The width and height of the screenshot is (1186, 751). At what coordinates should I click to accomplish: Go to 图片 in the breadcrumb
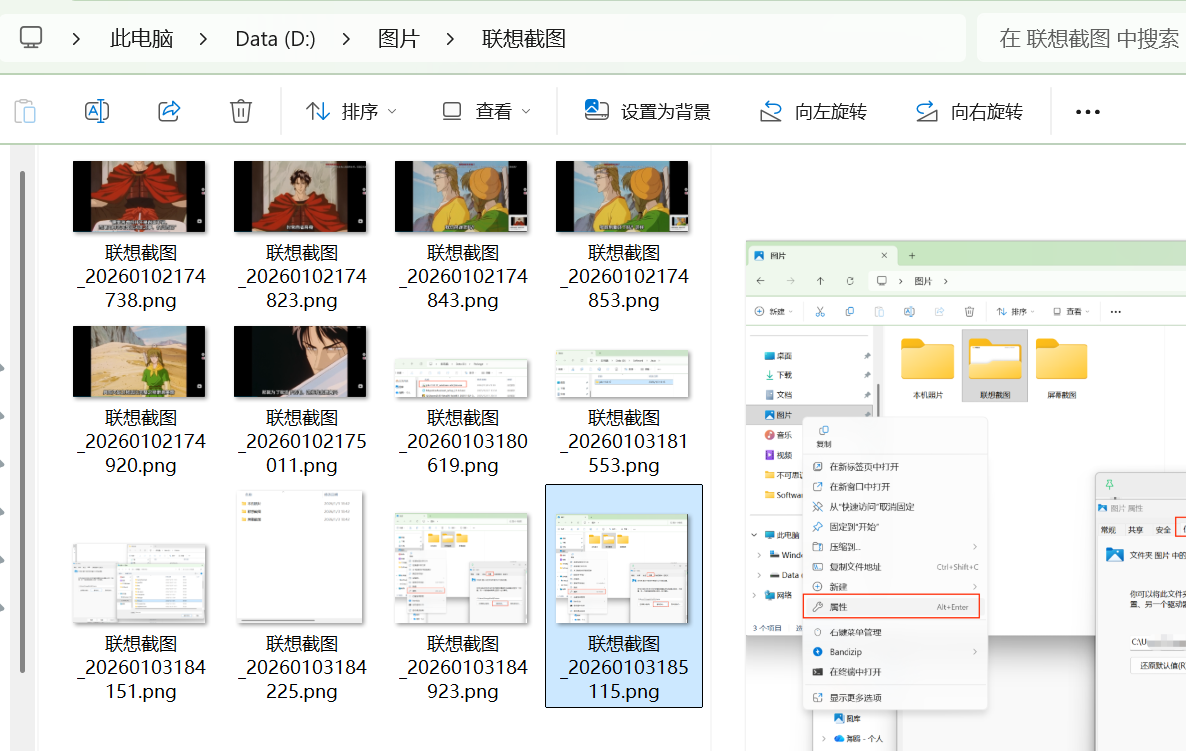click(399, 39)
